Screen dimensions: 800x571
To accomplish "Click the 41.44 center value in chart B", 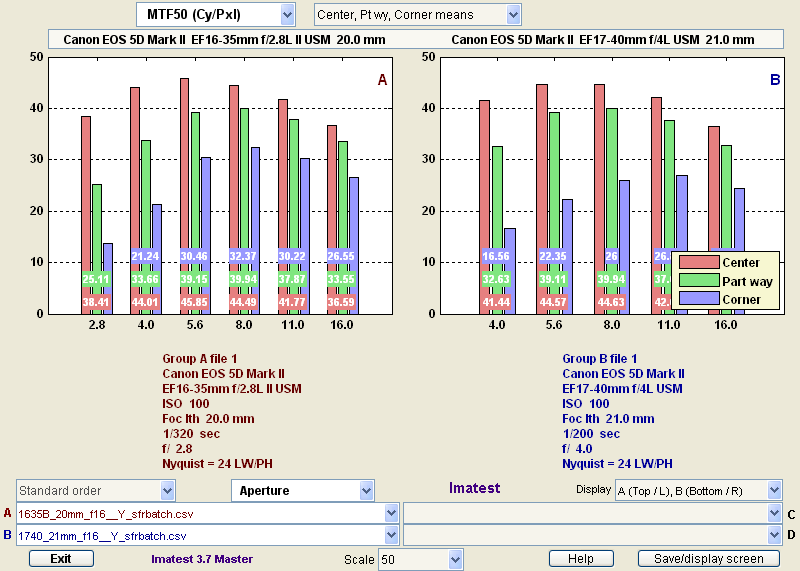I will [496, 302].
